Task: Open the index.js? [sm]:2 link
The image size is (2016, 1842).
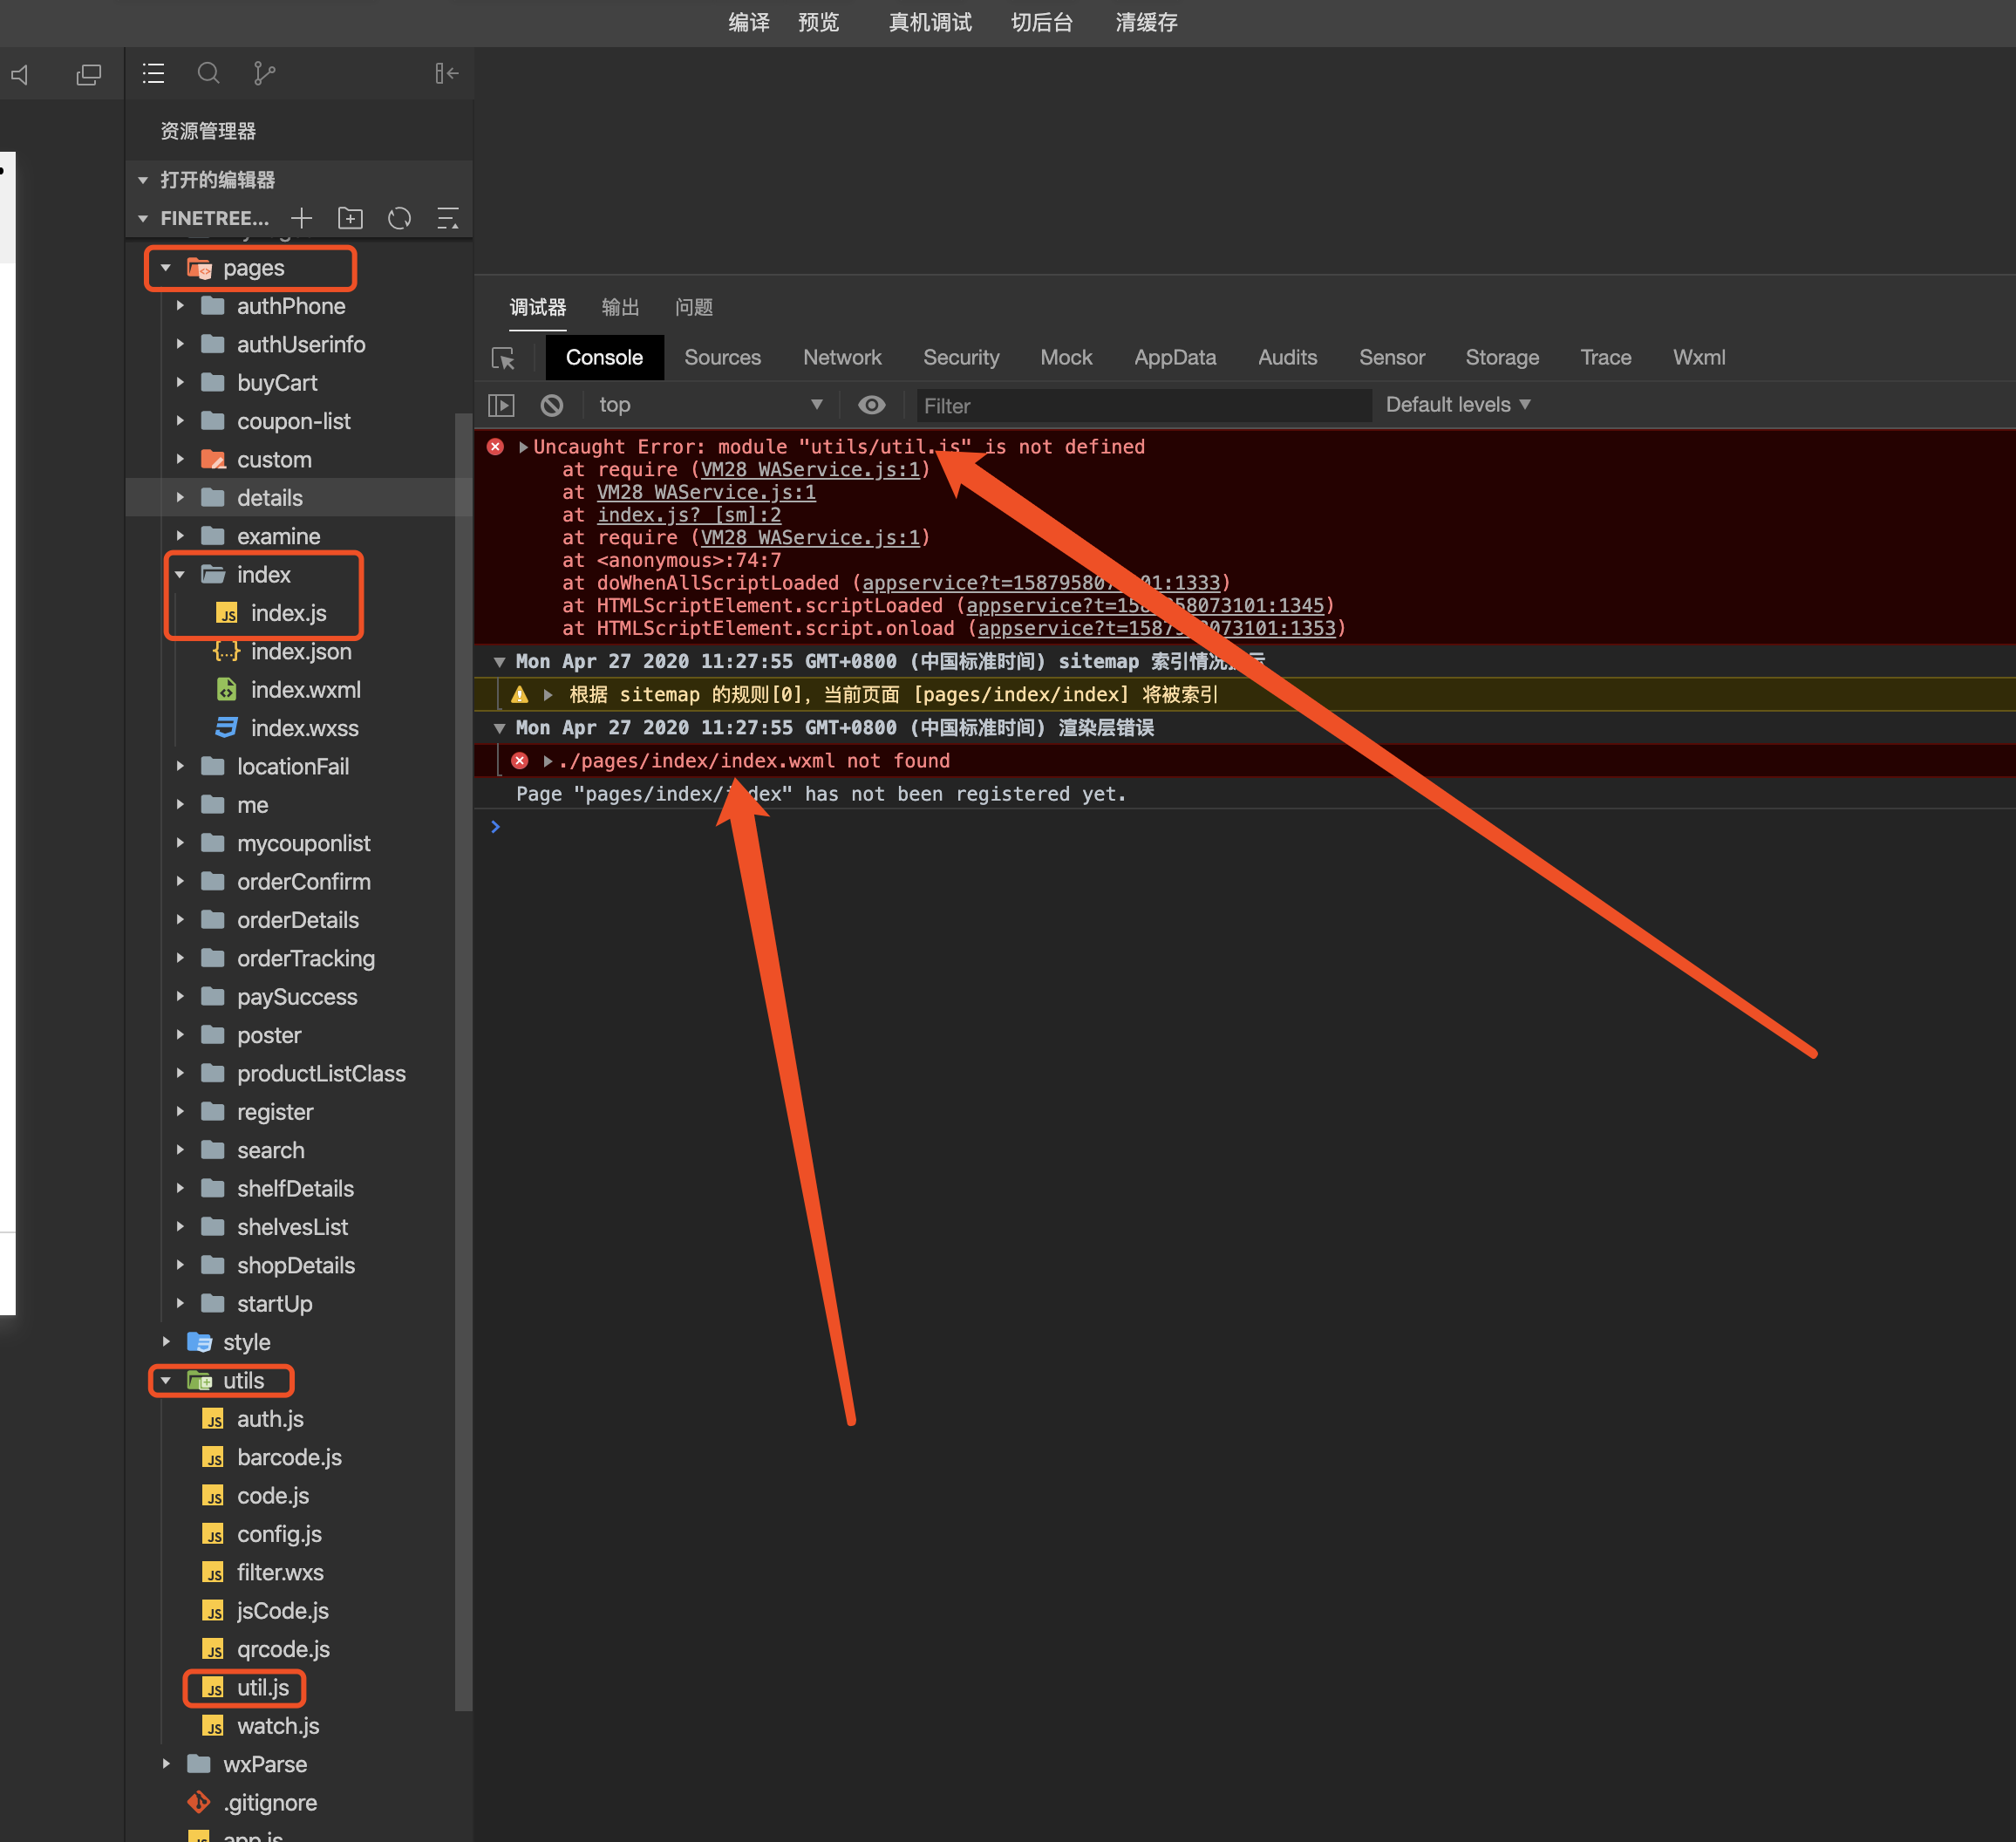Action: click(x=688, y=515)
